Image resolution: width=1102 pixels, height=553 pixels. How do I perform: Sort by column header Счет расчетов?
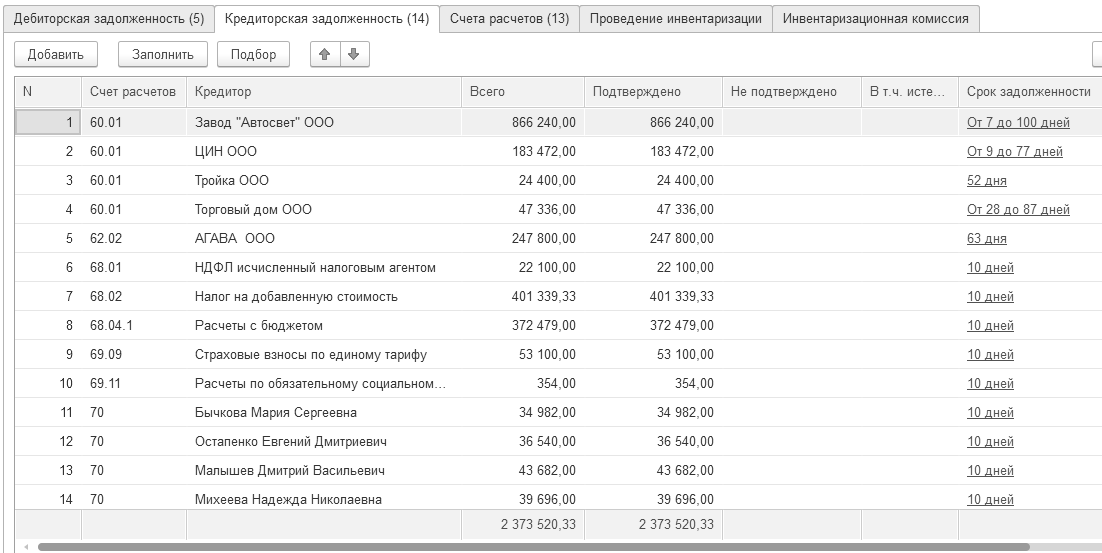point(133,91)
